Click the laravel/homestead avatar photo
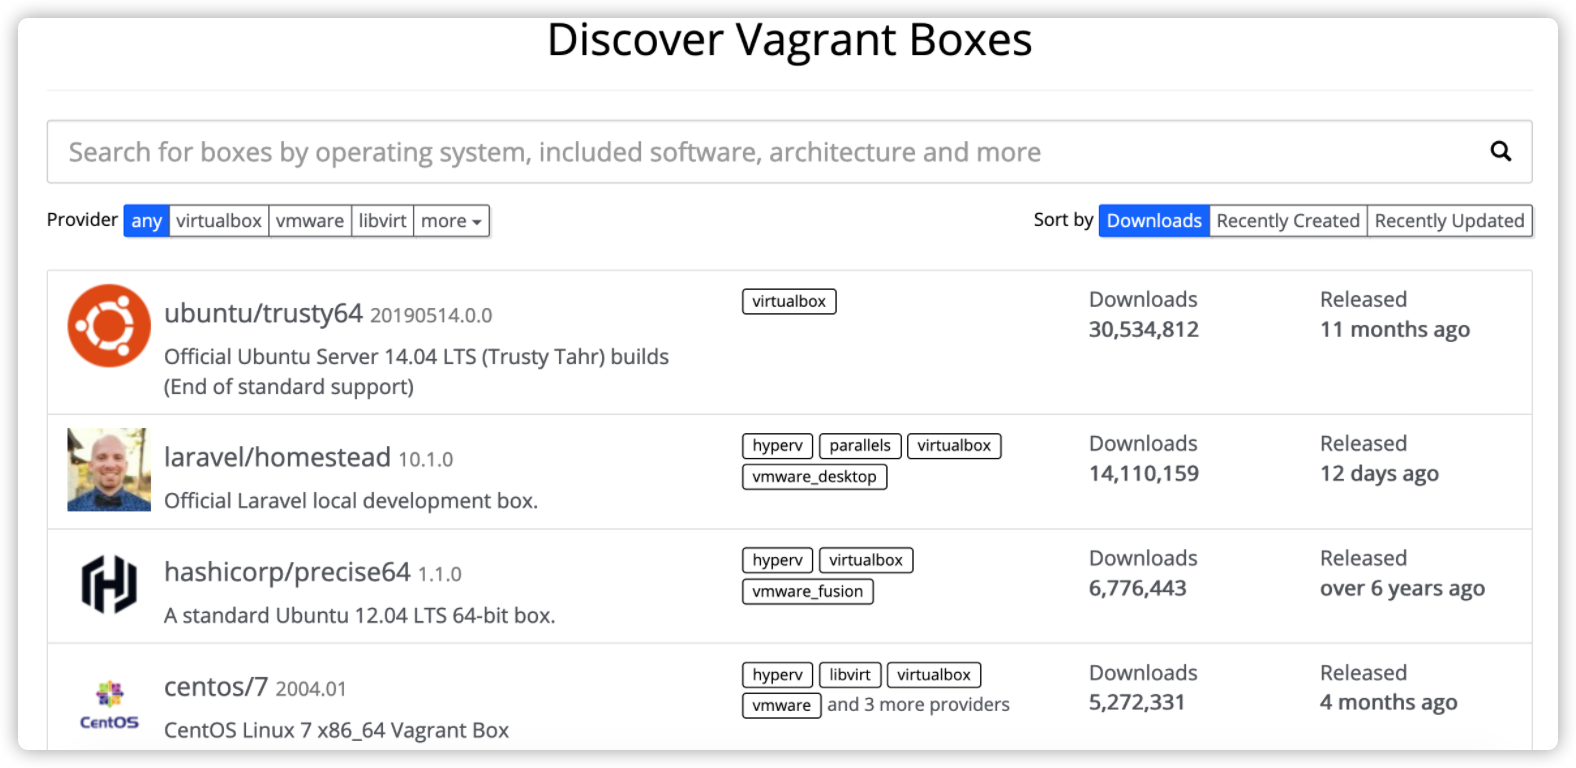Viewport: 1576px width, 768px height. click(109, 470)
